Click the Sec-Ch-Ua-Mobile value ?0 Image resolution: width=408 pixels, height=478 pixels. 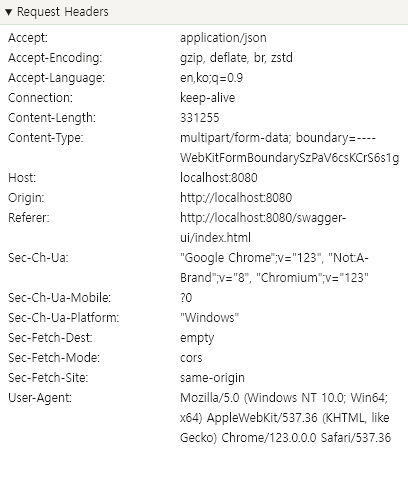[x=186, y=298]
